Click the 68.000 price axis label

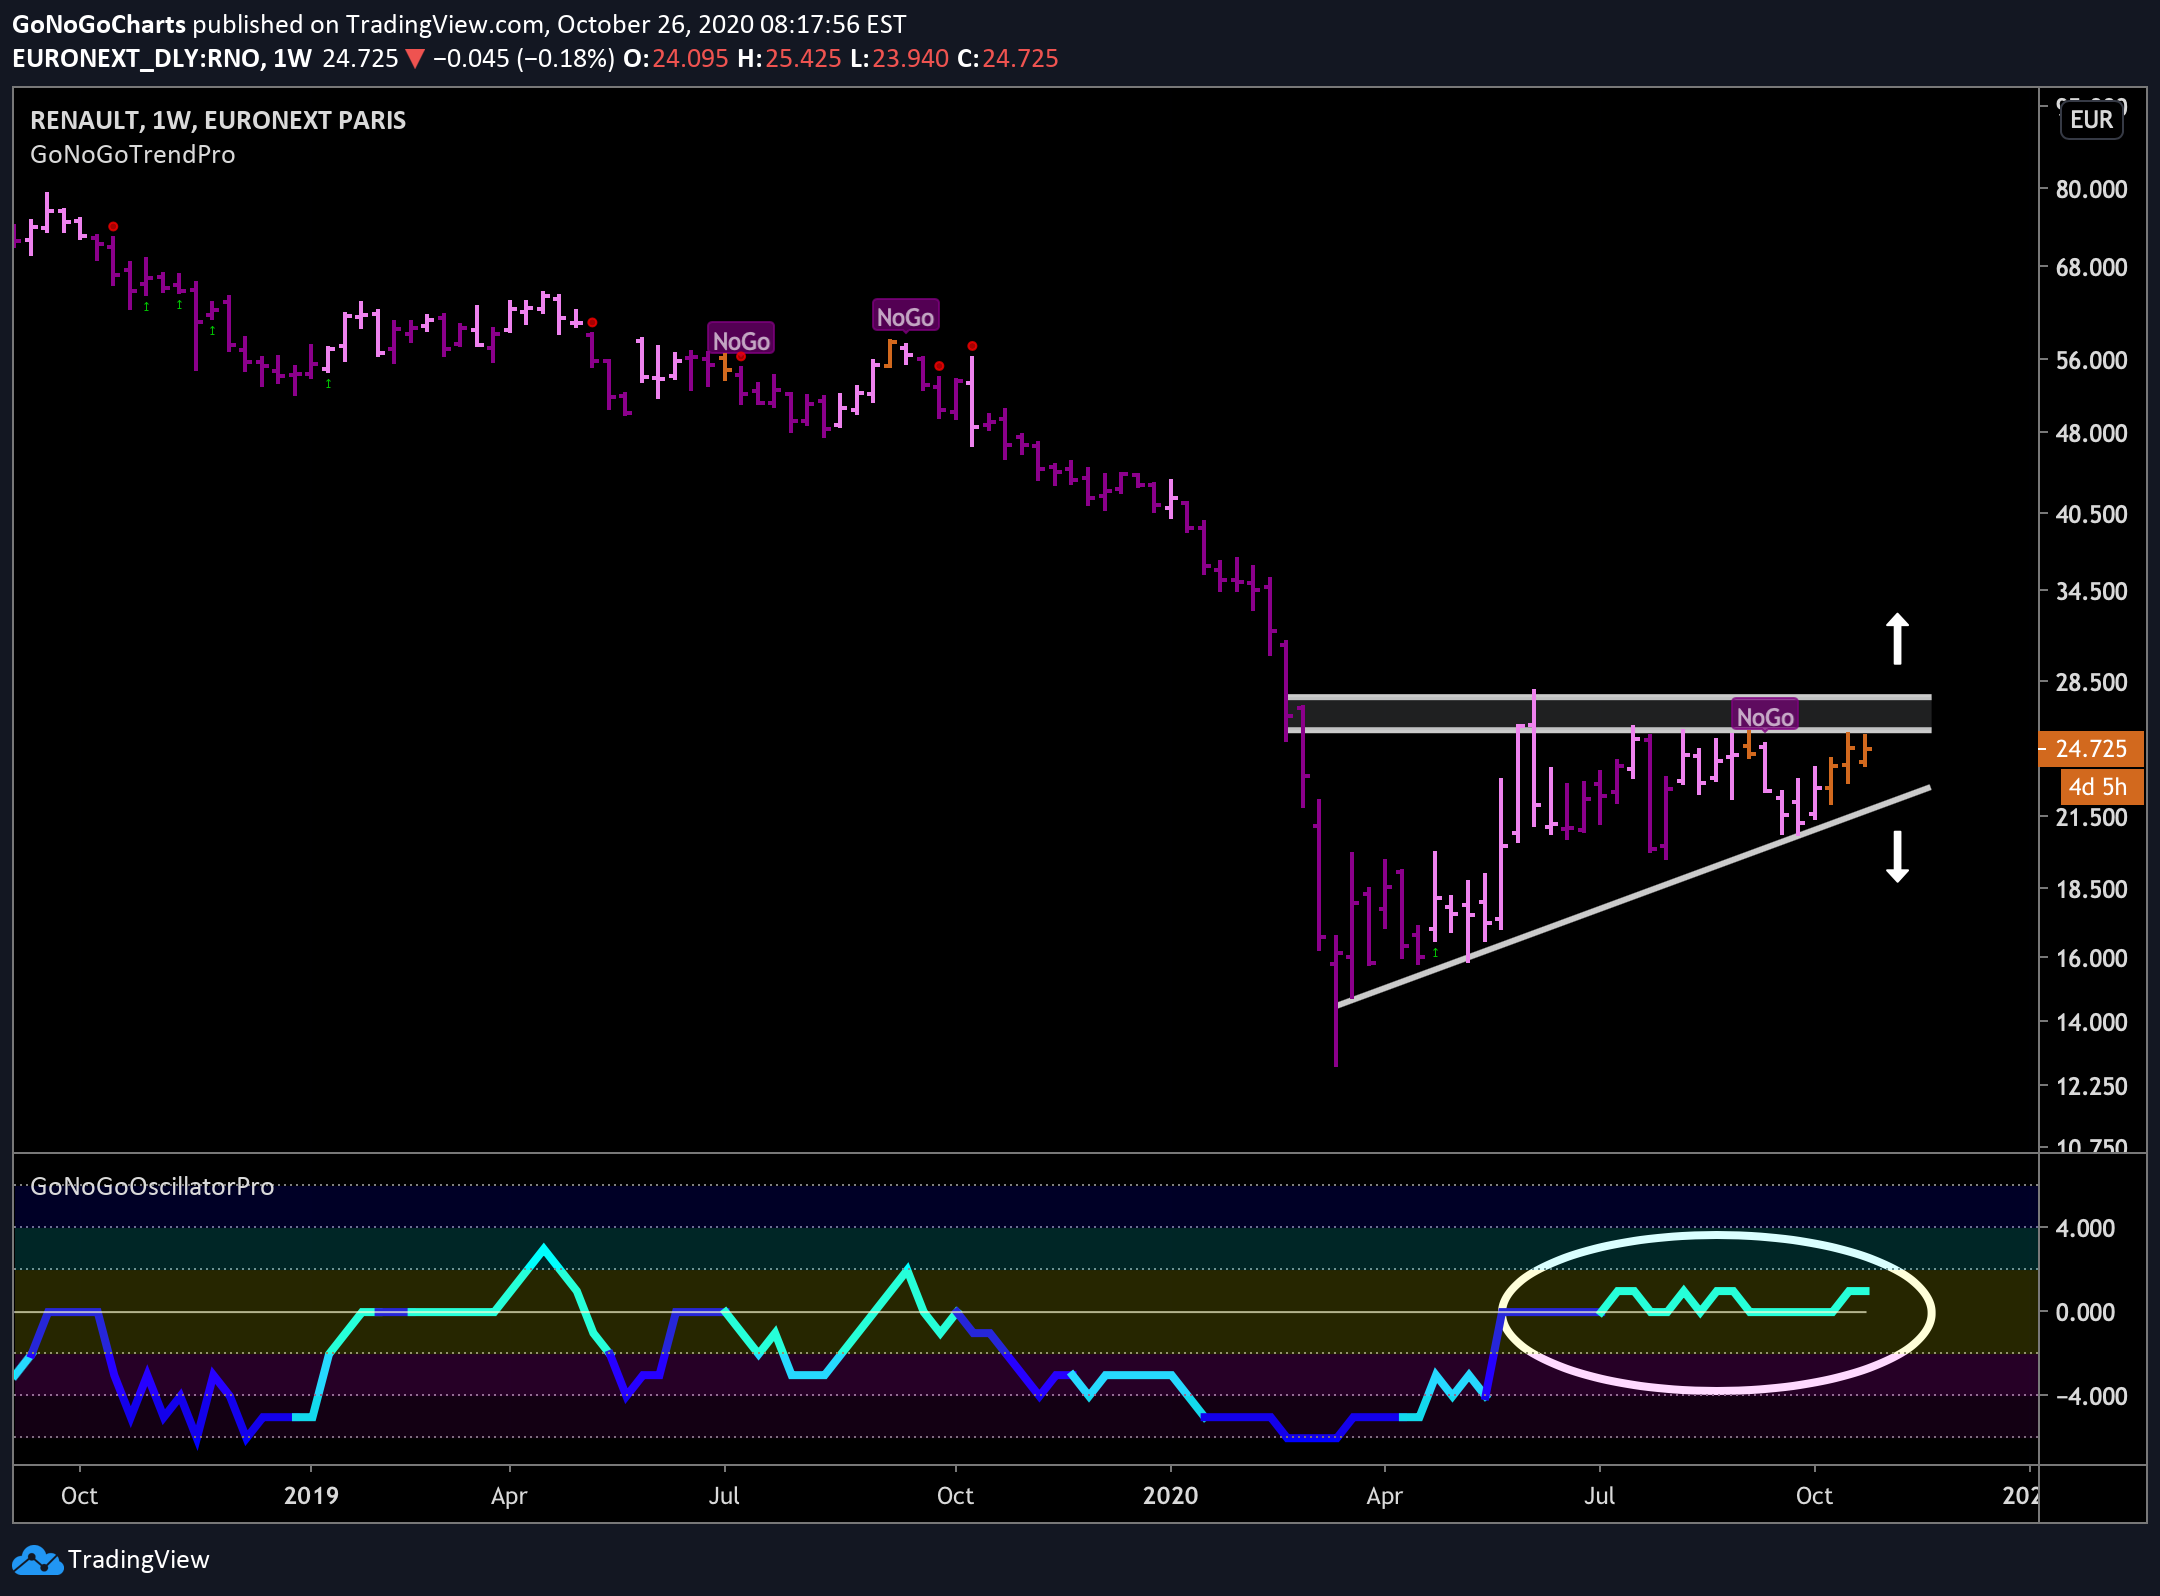2092,267
